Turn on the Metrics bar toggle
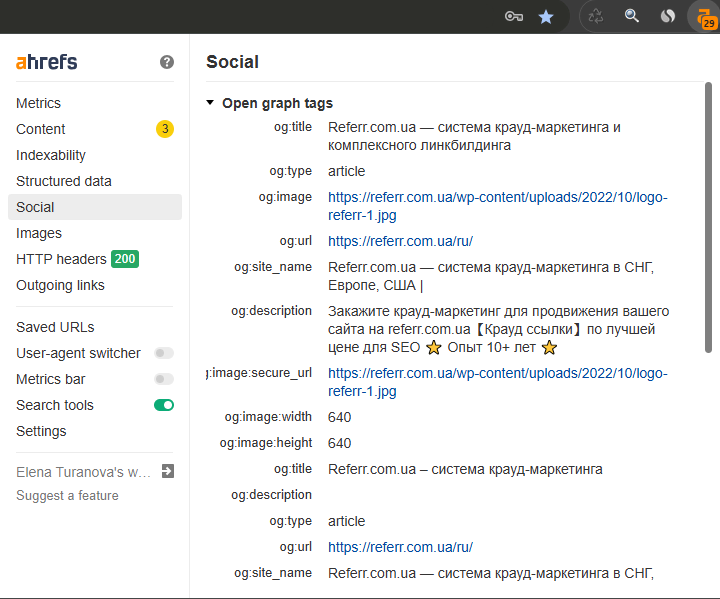The width and height of the screenshot is (720, 599). (x=164, y=379)
